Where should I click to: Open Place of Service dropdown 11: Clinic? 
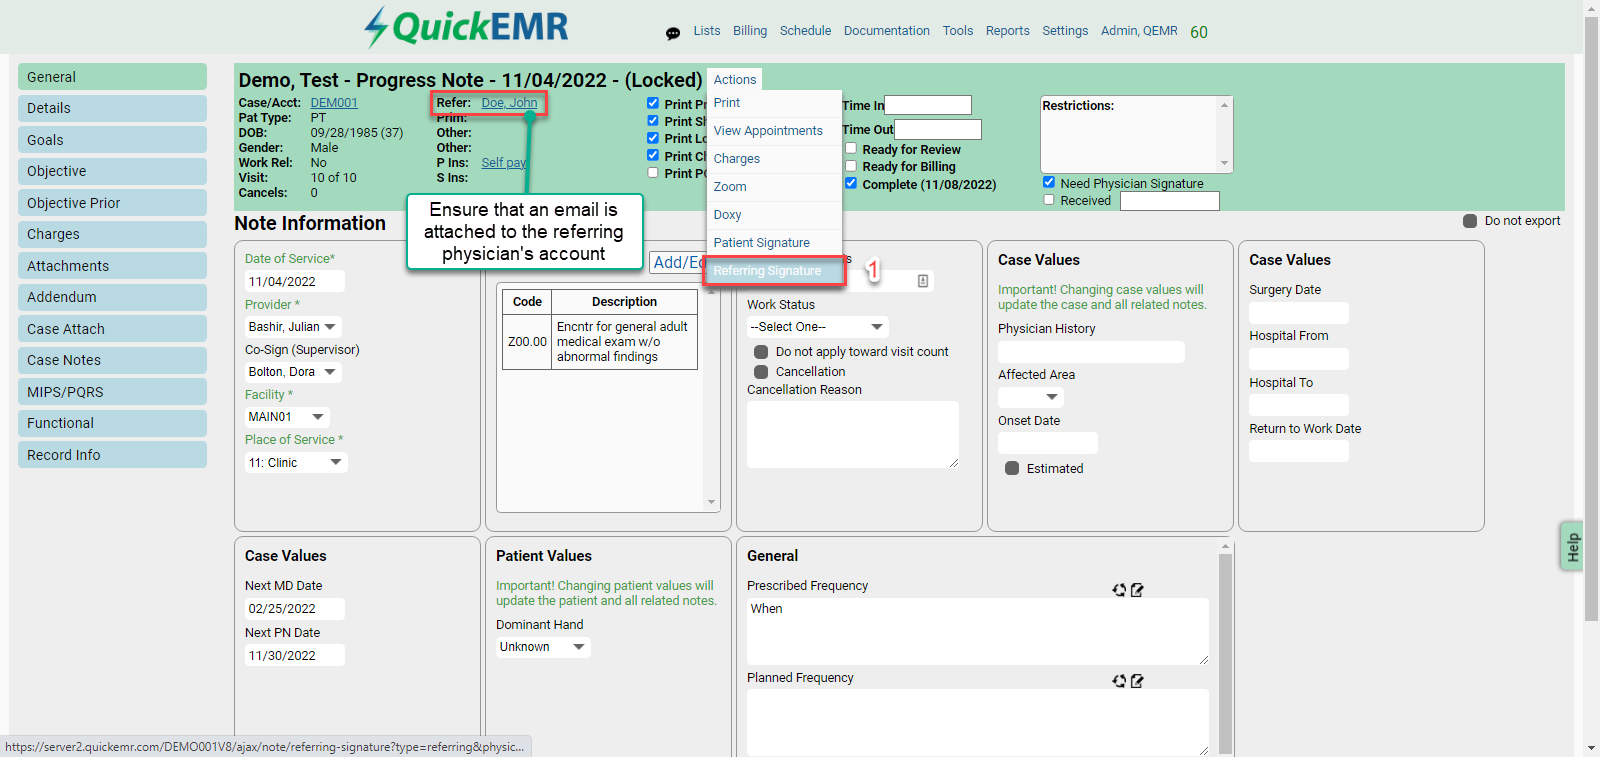click(296, 463)
